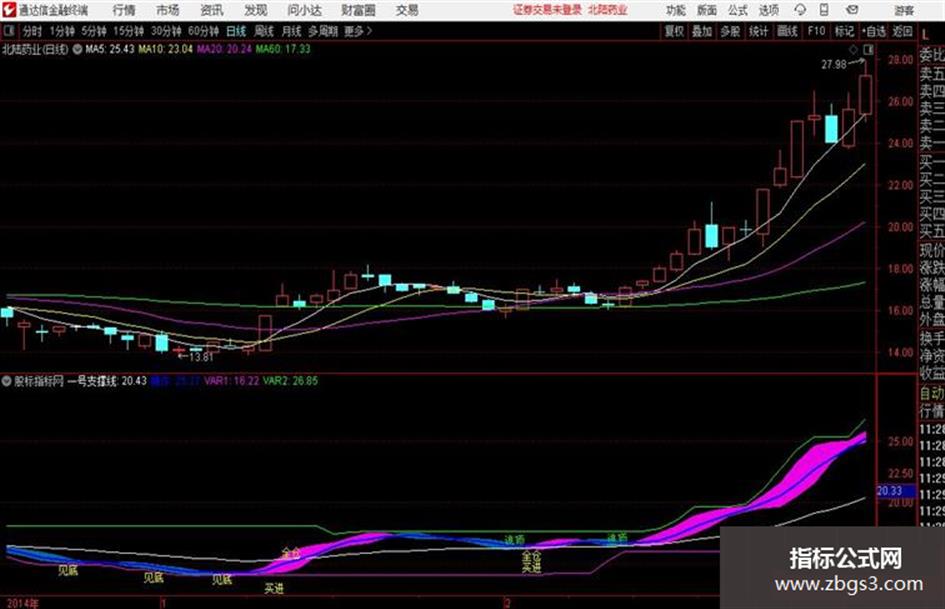Open the 交易 menu
The height and width of the screenshot is (609, 945).
pyautogui.click(x=407, y=10)
